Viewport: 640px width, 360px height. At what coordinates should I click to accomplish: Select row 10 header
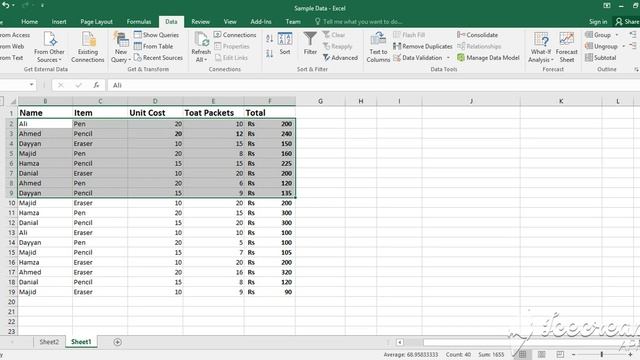pyautogui.click(x=11, y=203)
